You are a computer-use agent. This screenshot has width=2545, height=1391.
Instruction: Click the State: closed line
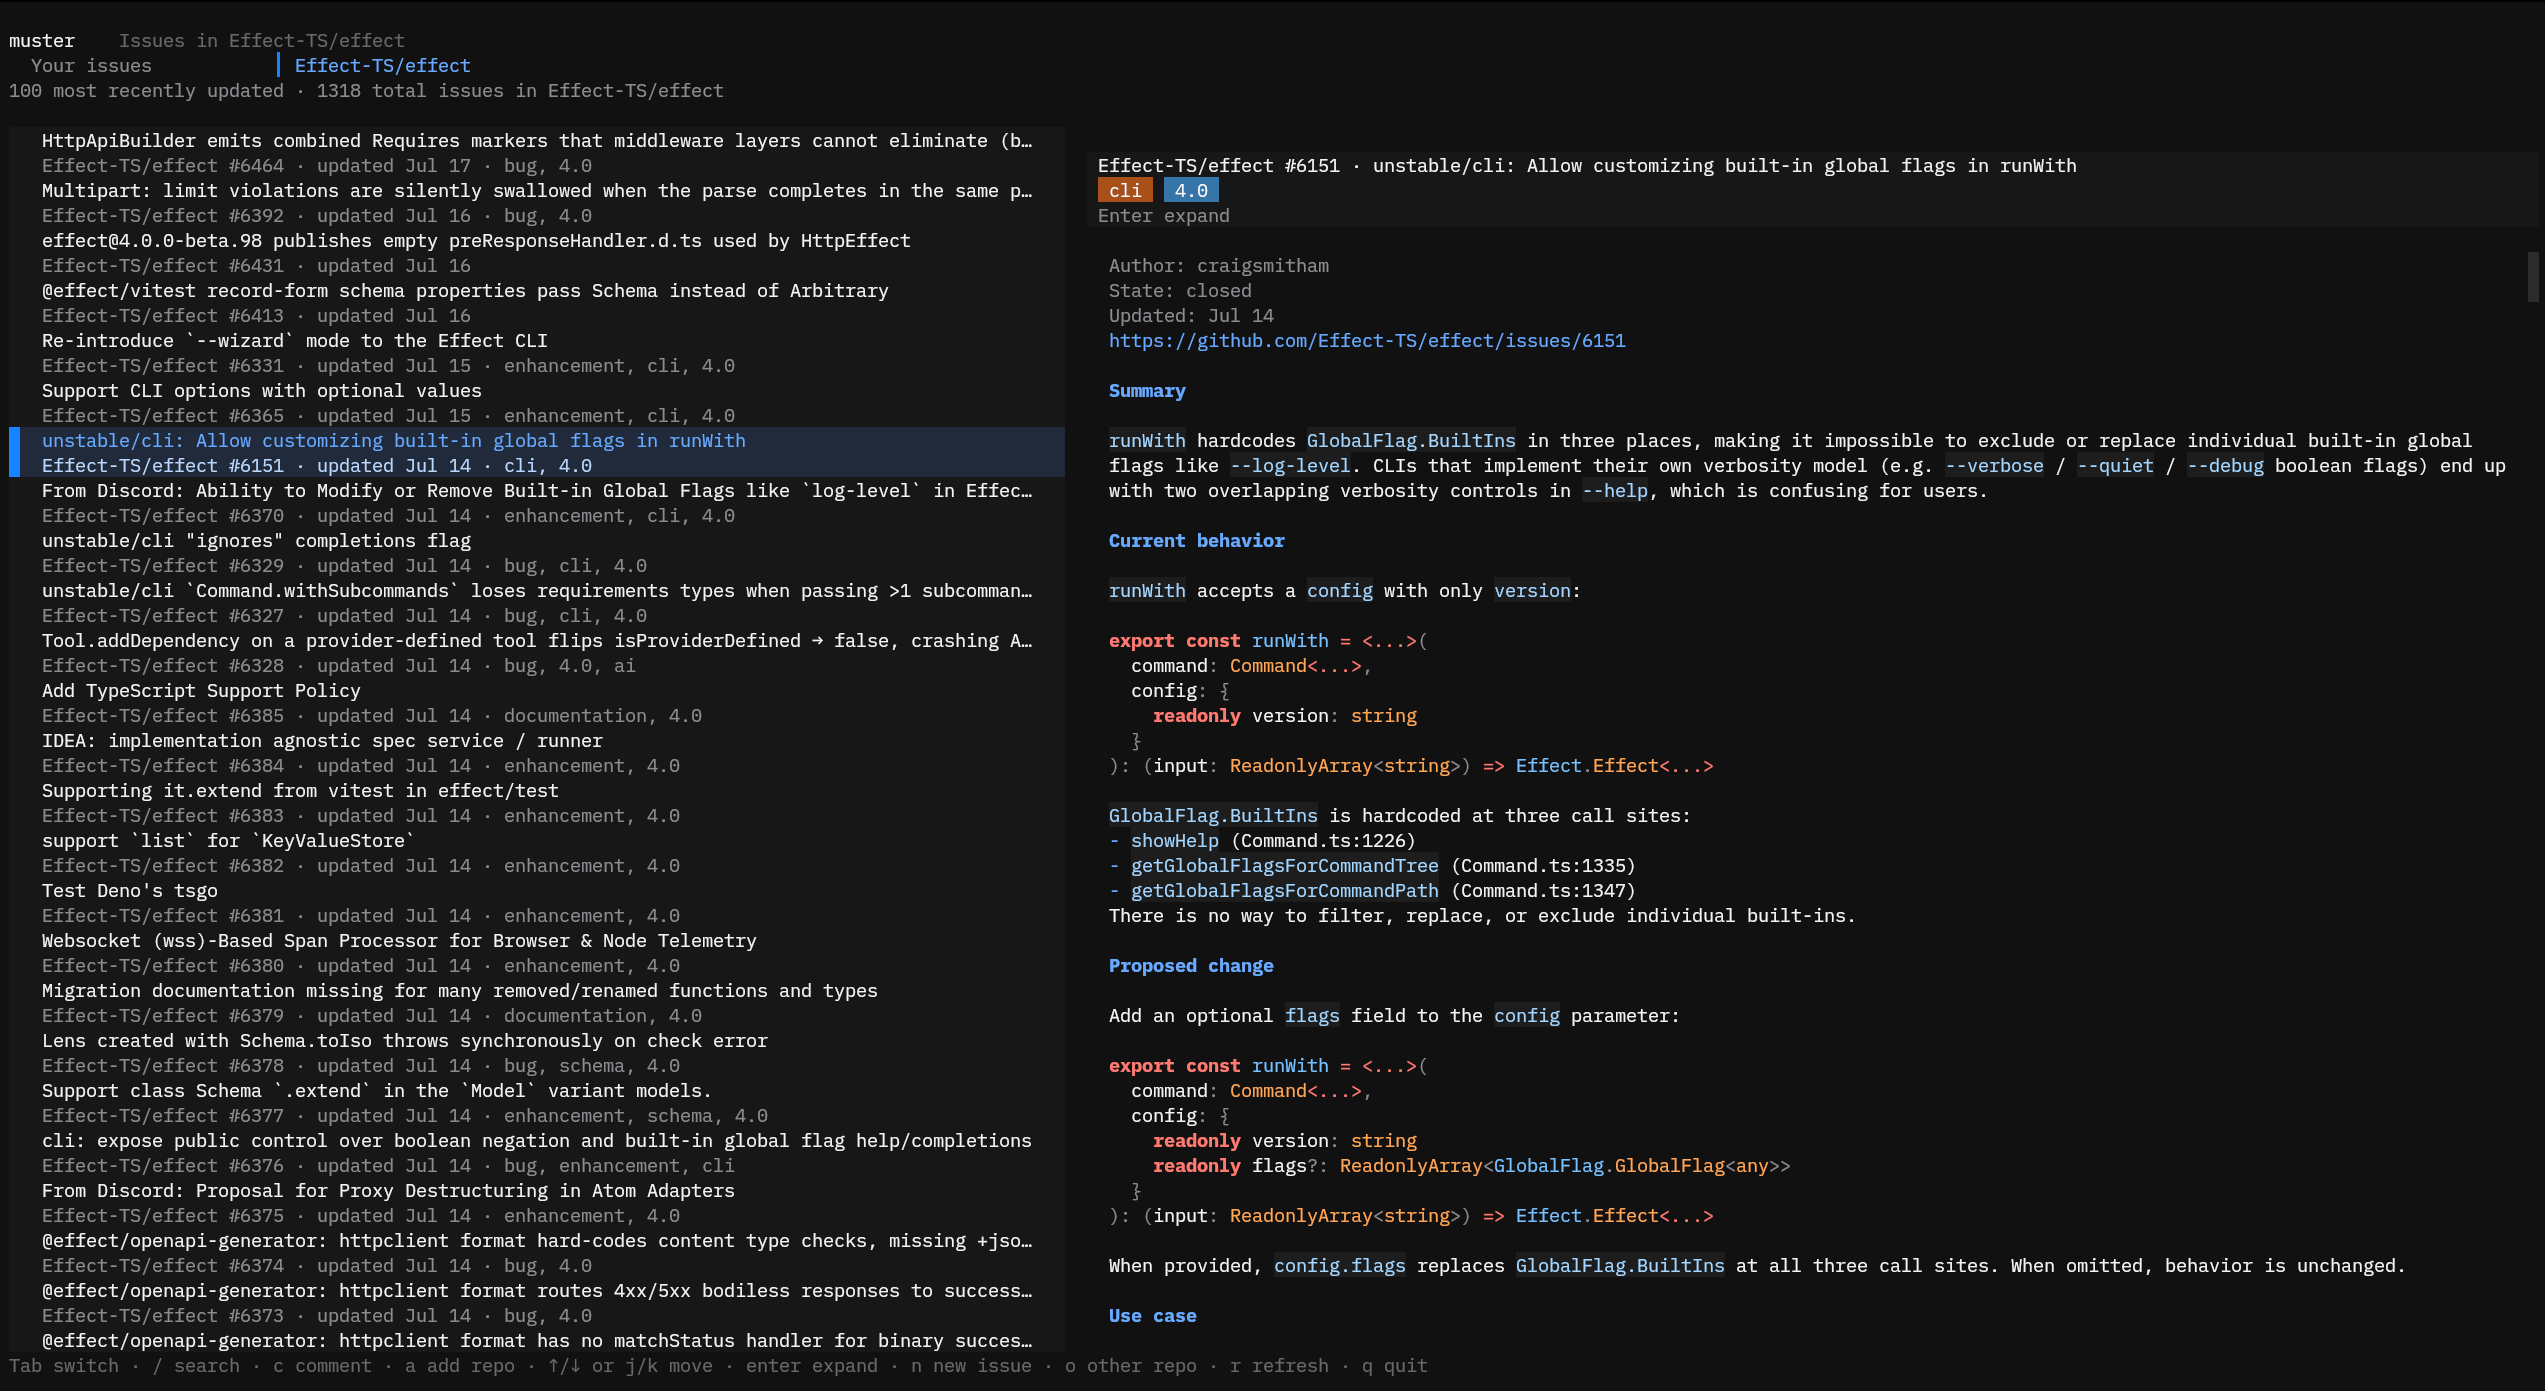[x=1180, y=291]
